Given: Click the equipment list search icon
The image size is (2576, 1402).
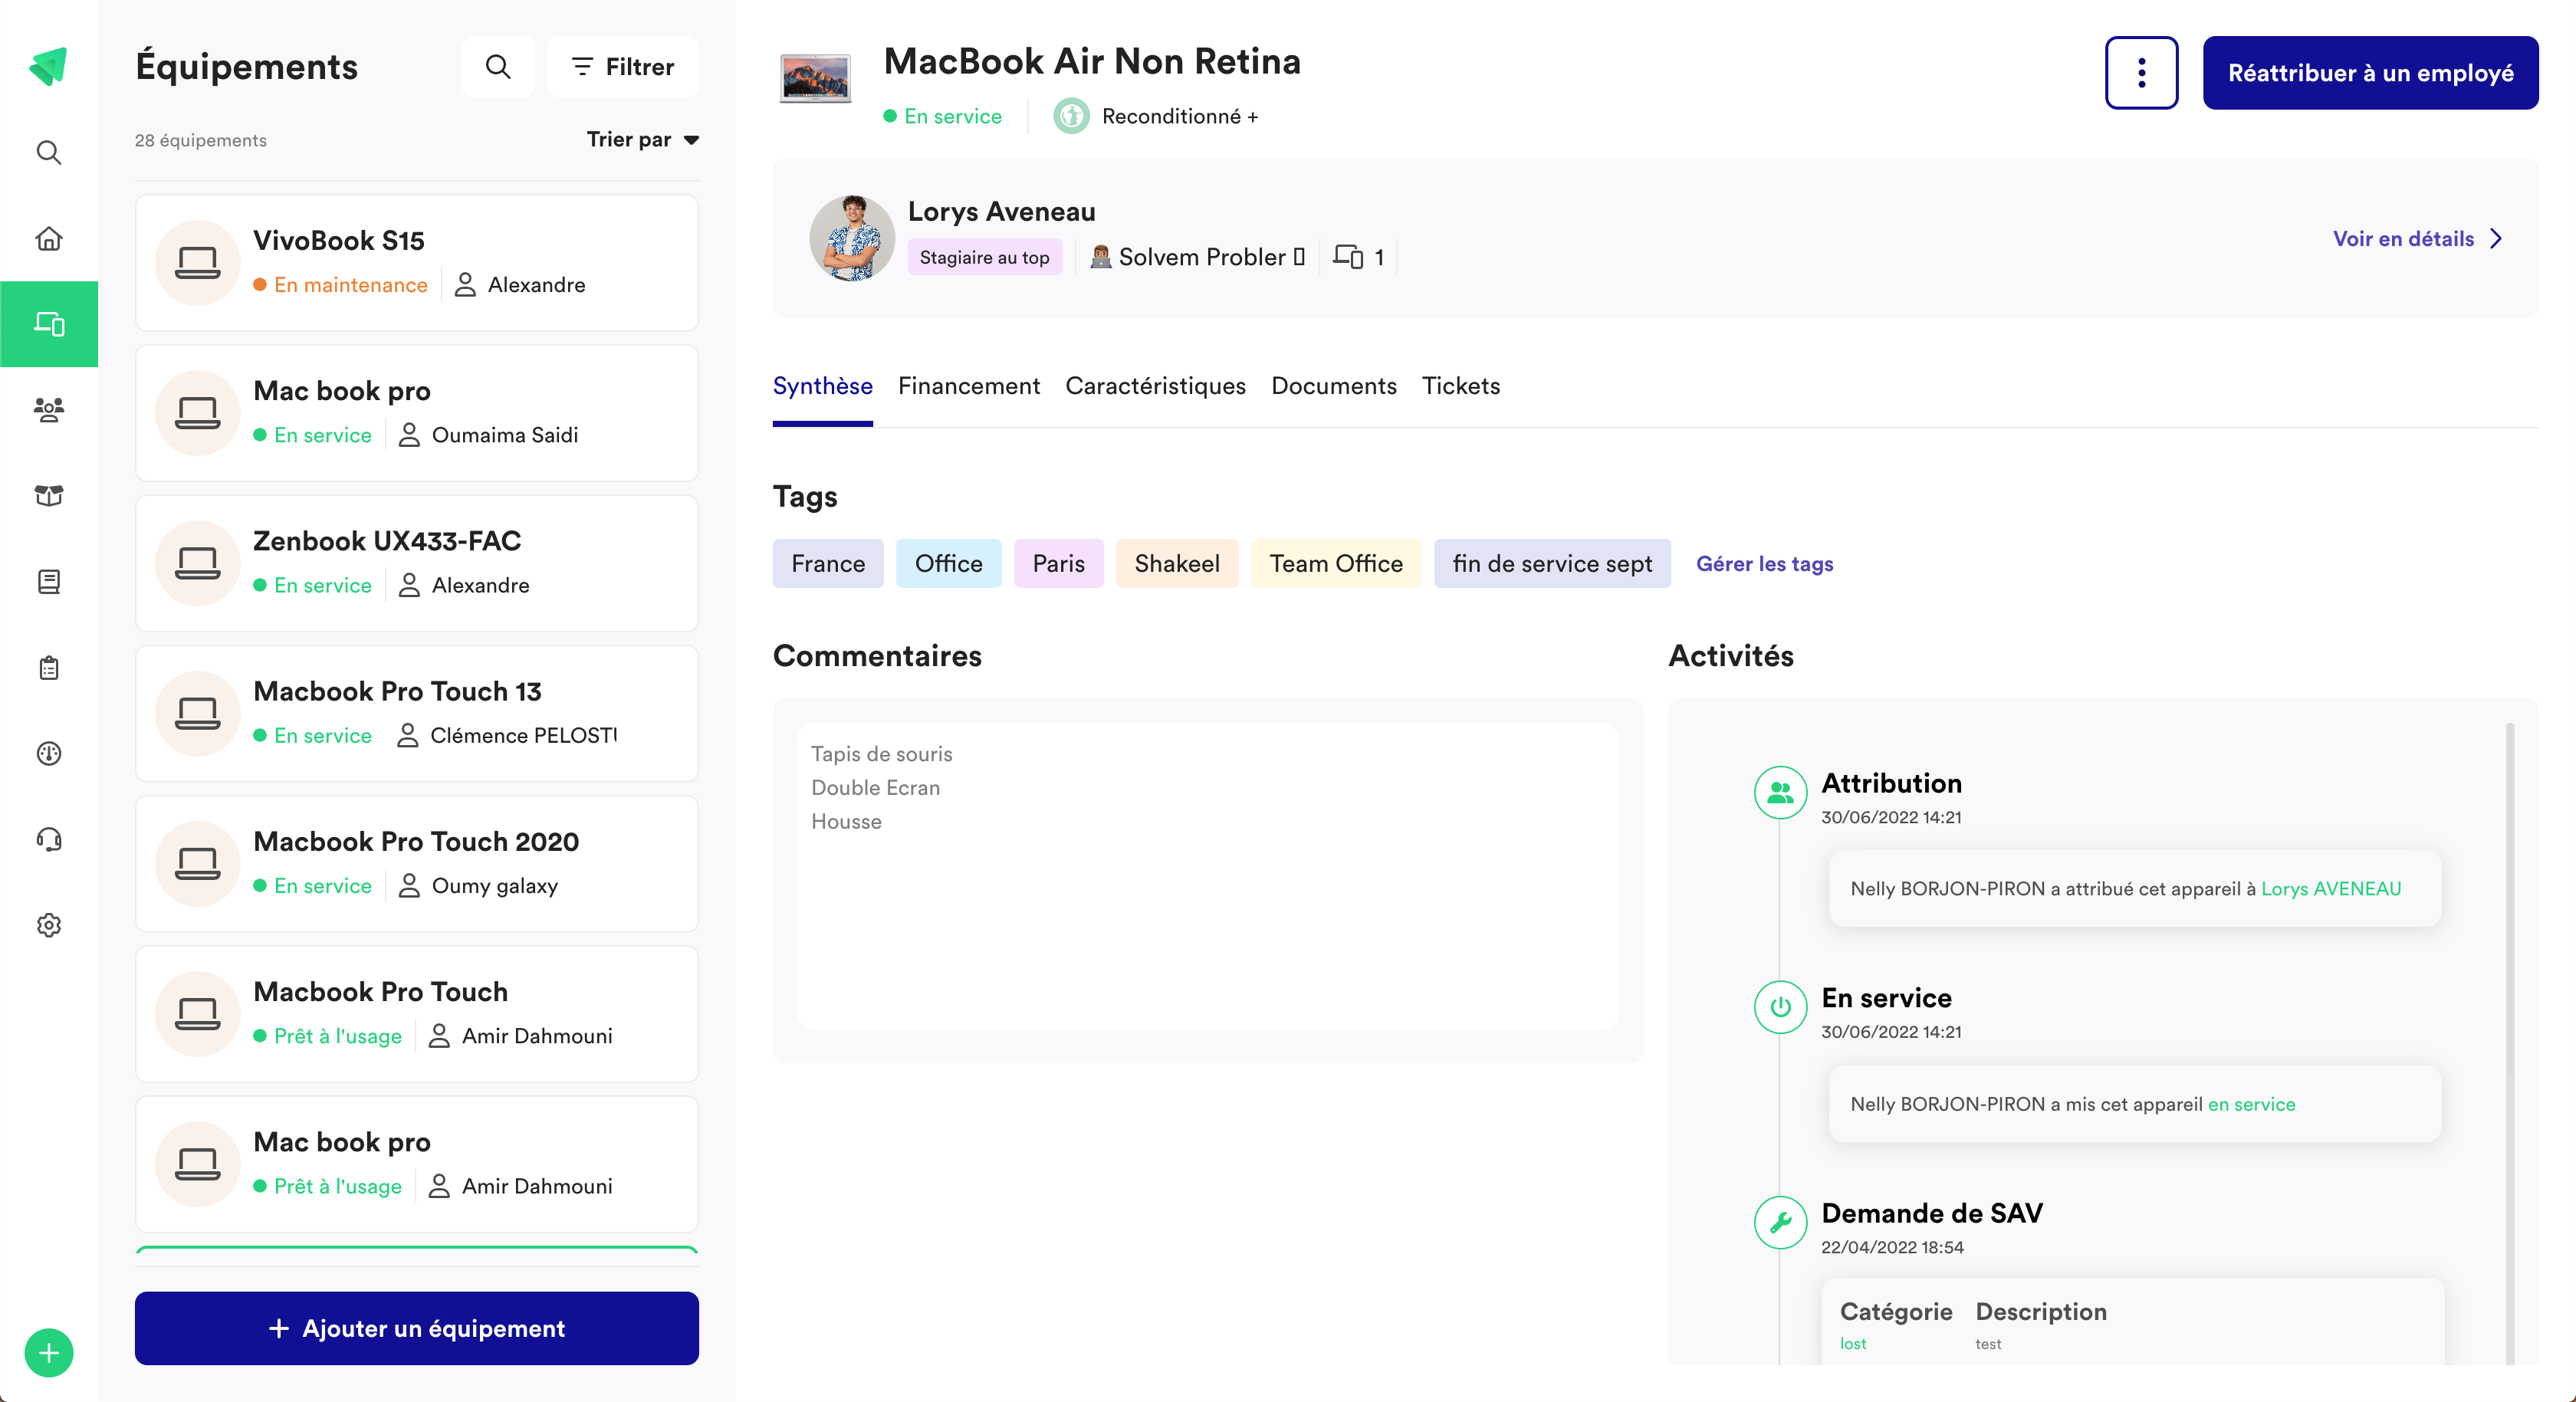Looking at the screenshot, I should [x=498, y=67].
